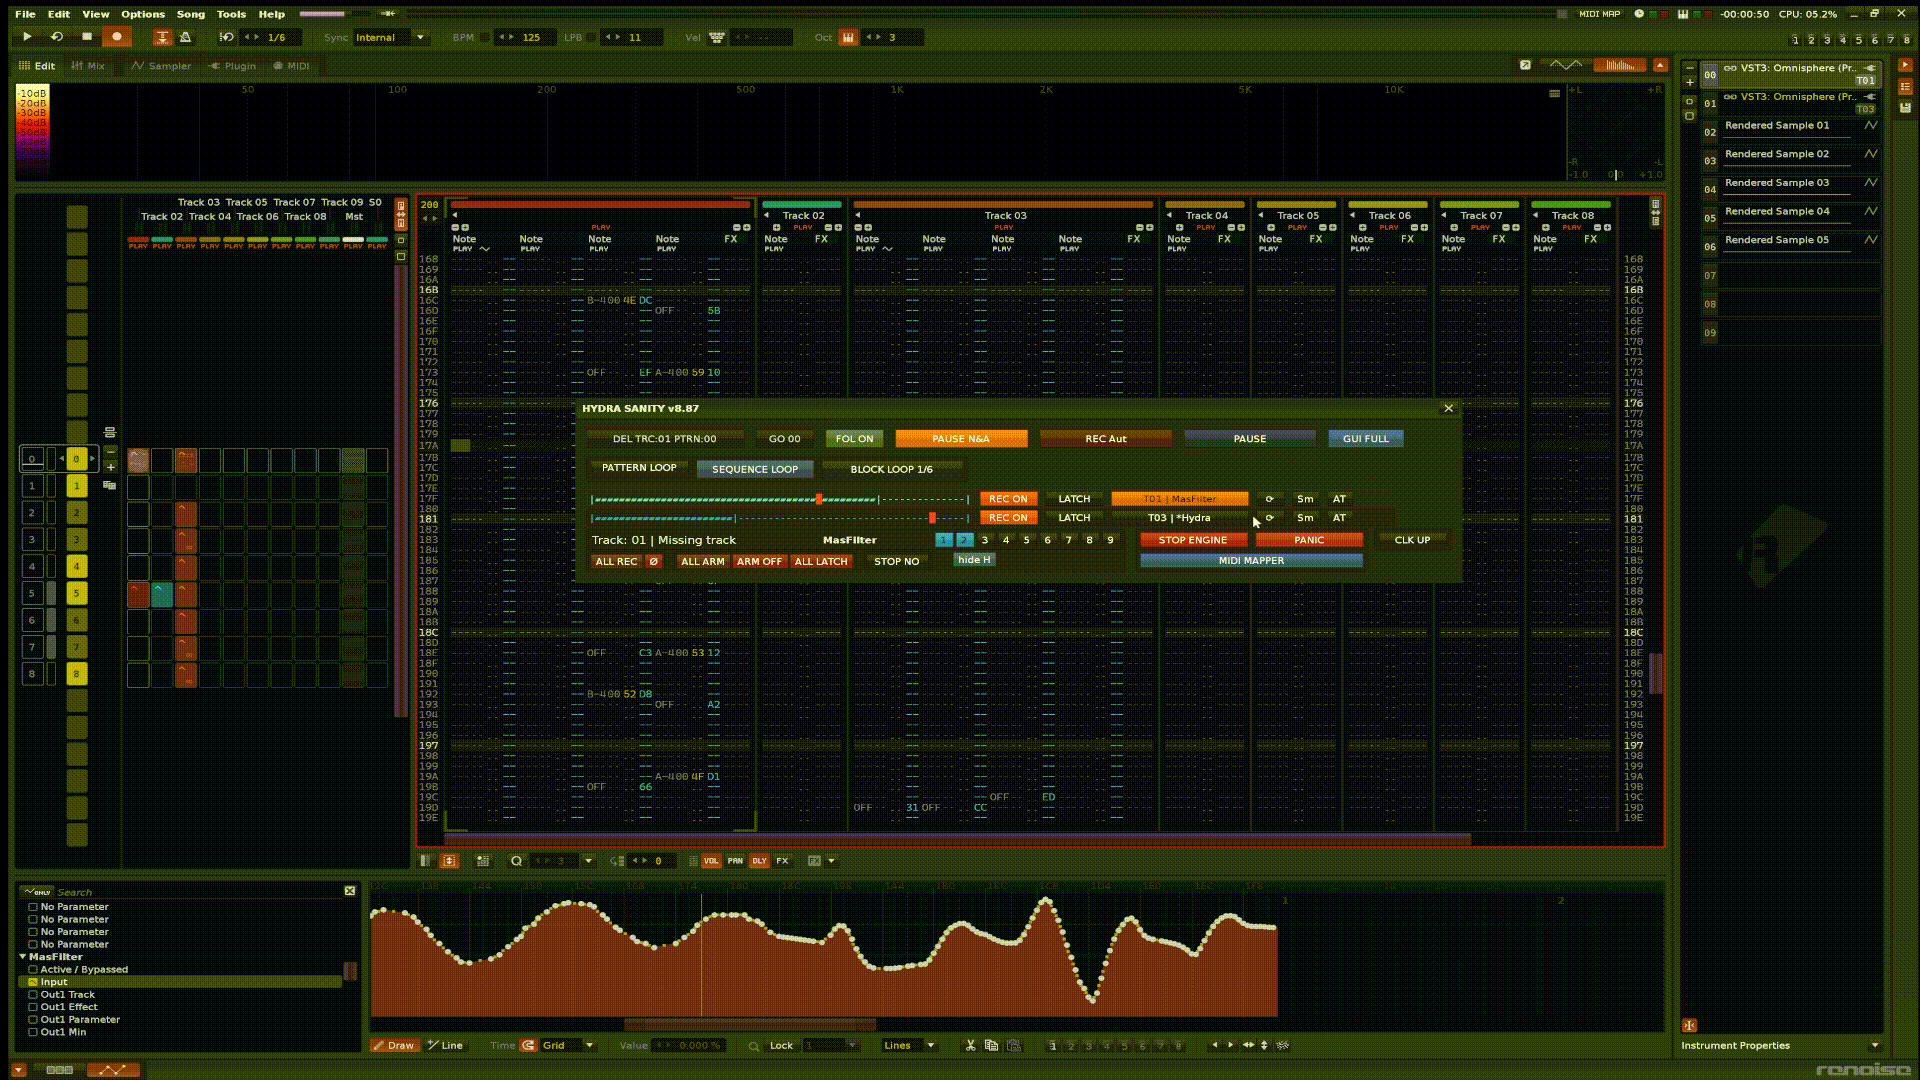Click the quantize Q icon below pattern editor
This screenshot has height=1080, width=1920.
[x=516, y=861]
